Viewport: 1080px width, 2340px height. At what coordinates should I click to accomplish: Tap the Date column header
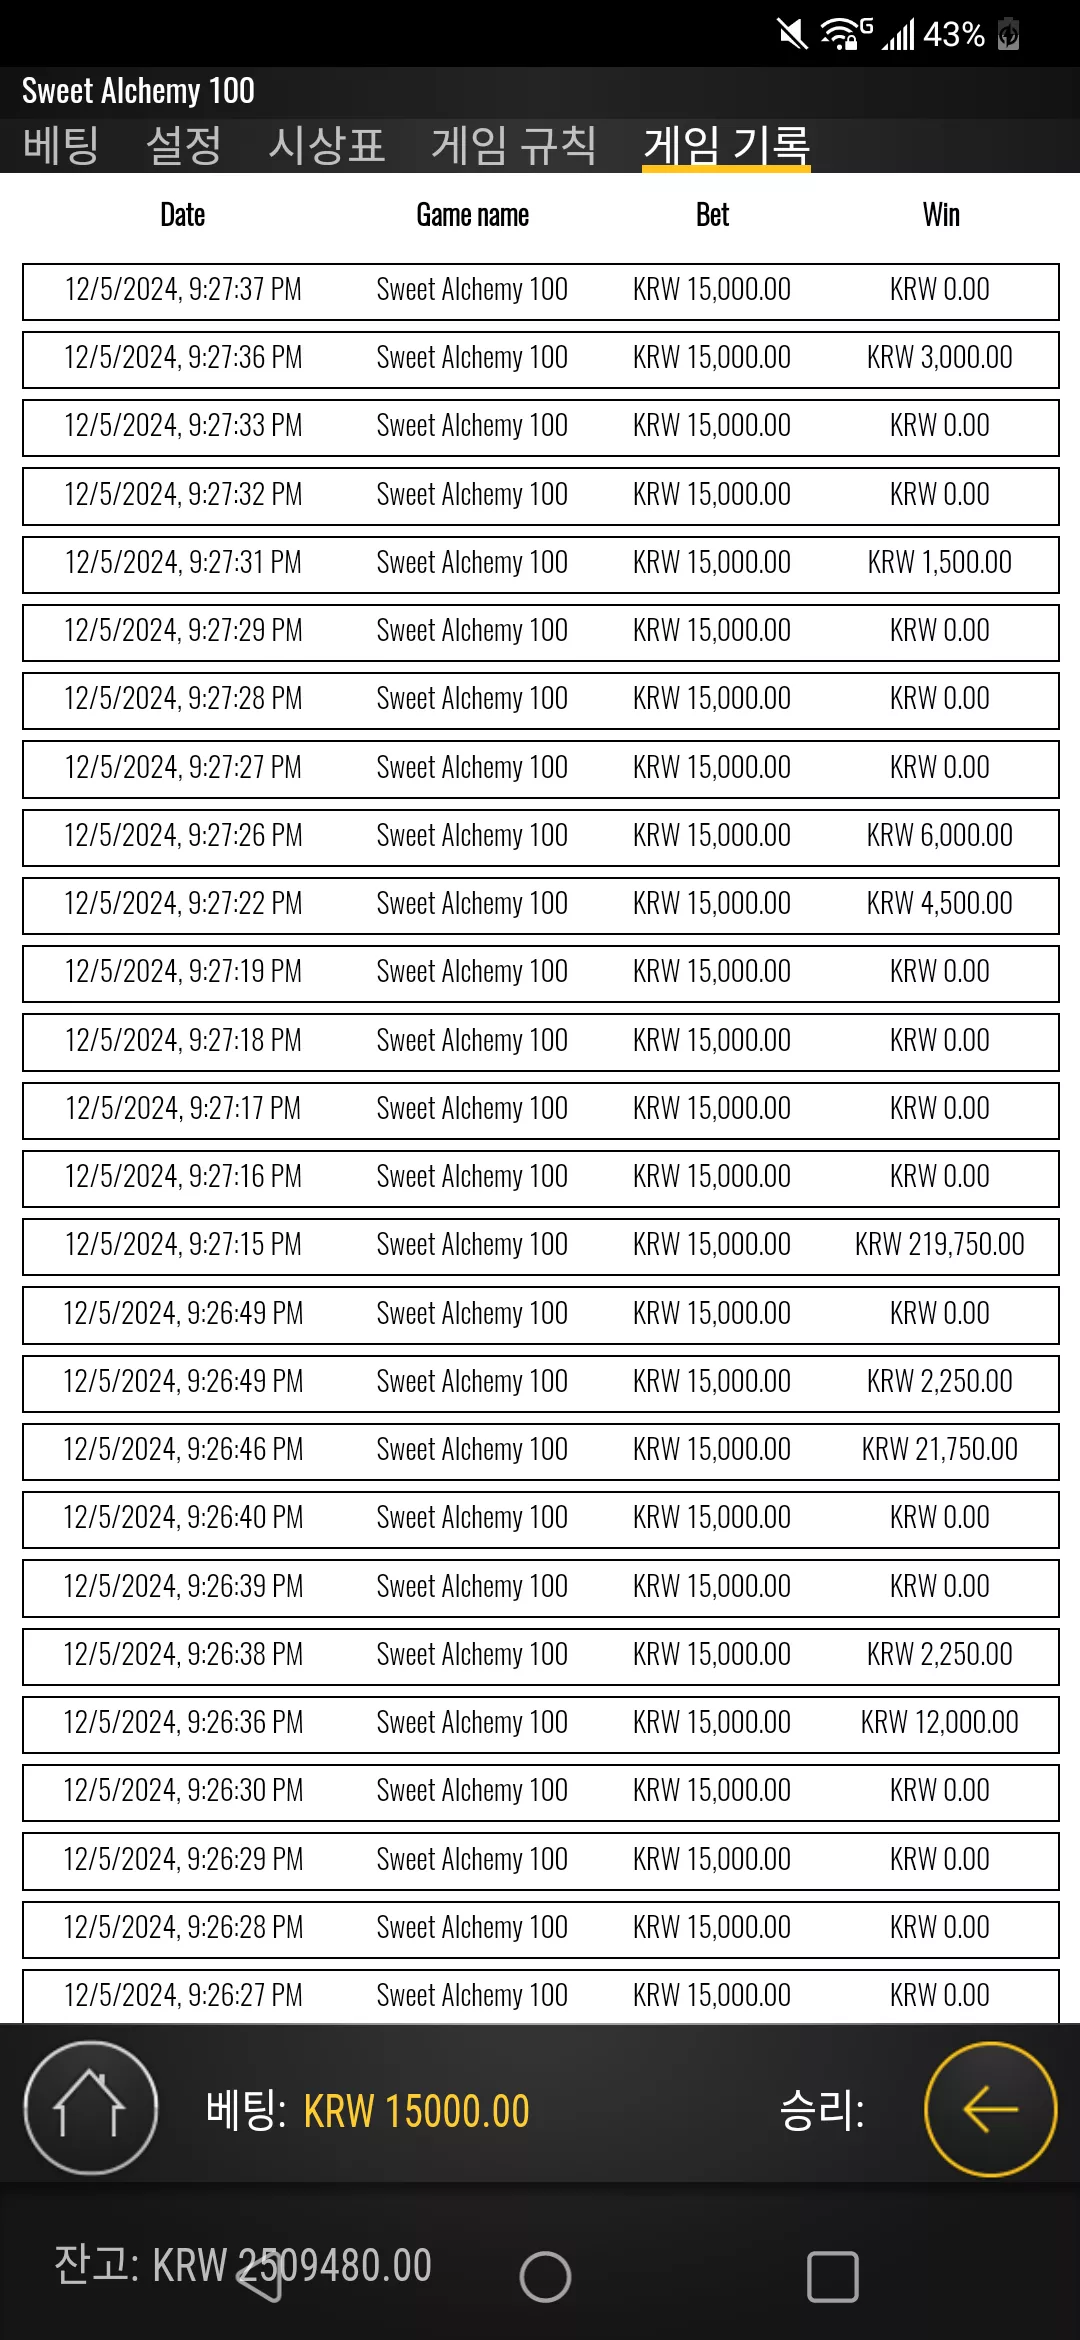(x=183, y=215)
